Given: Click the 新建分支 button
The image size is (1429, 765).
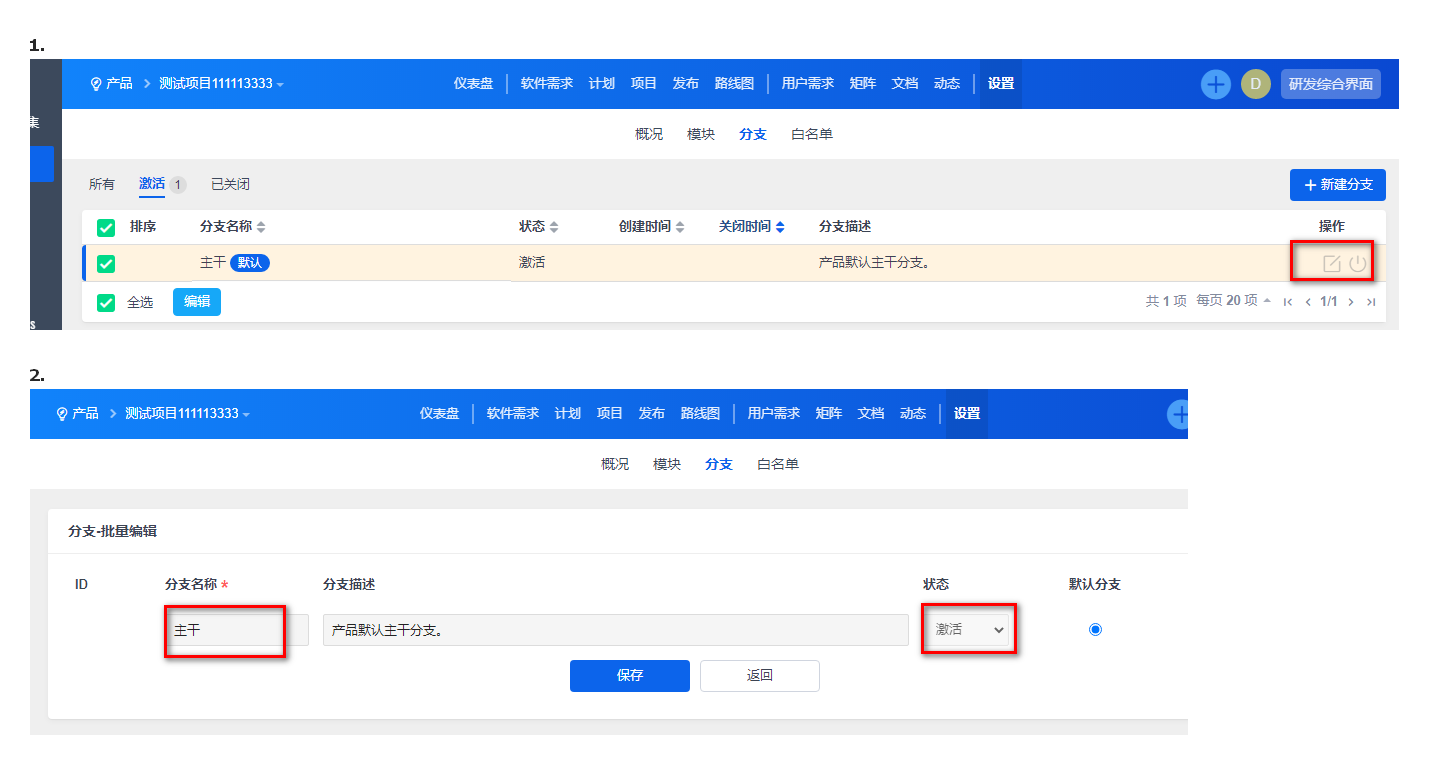Looking at the screenshot, I should click(x=1338, y=185).
